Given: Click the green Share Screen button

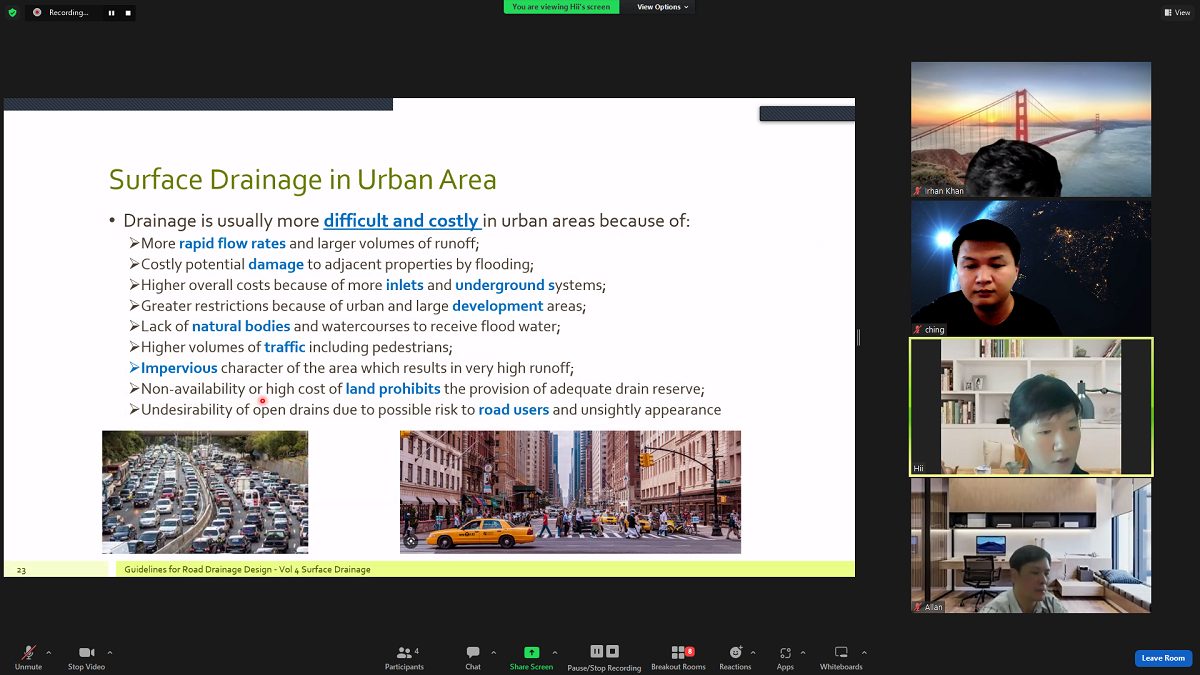Looking at the screenshot, I should 531,657.
